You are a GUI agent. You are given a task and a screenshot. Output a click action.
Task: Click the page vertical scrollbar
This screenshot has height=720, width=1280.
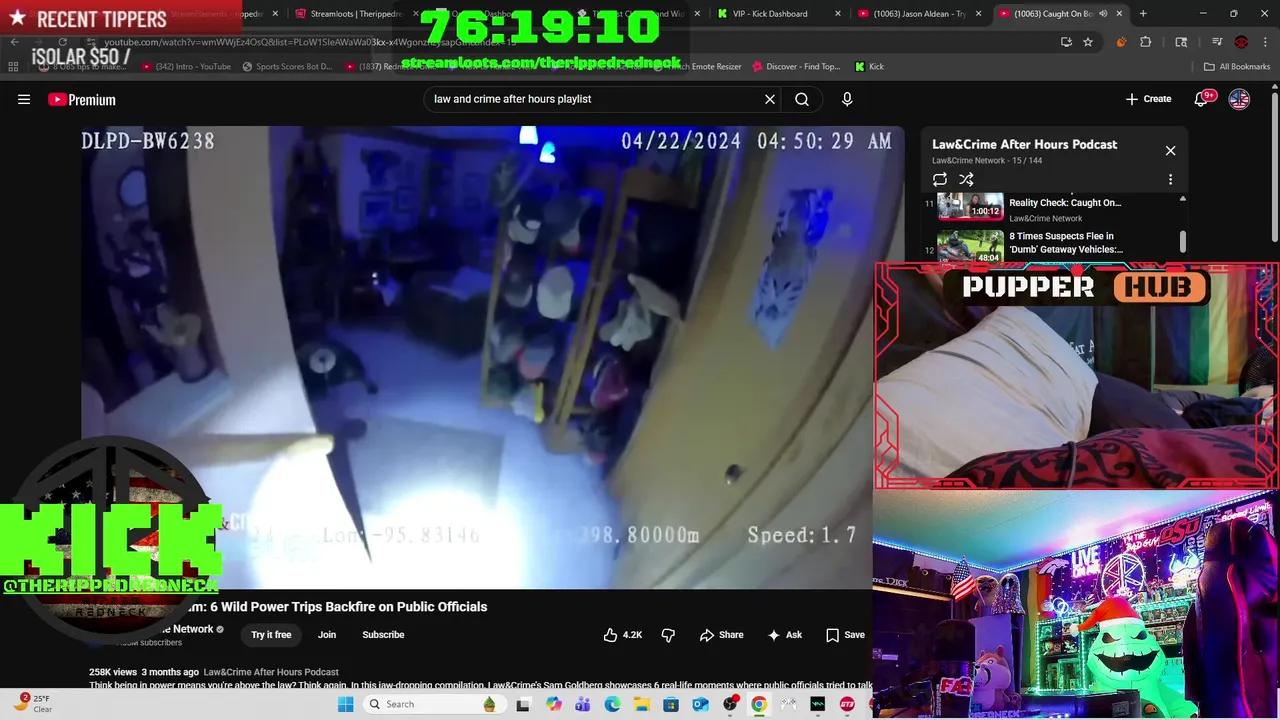[x=1274, y=165]
